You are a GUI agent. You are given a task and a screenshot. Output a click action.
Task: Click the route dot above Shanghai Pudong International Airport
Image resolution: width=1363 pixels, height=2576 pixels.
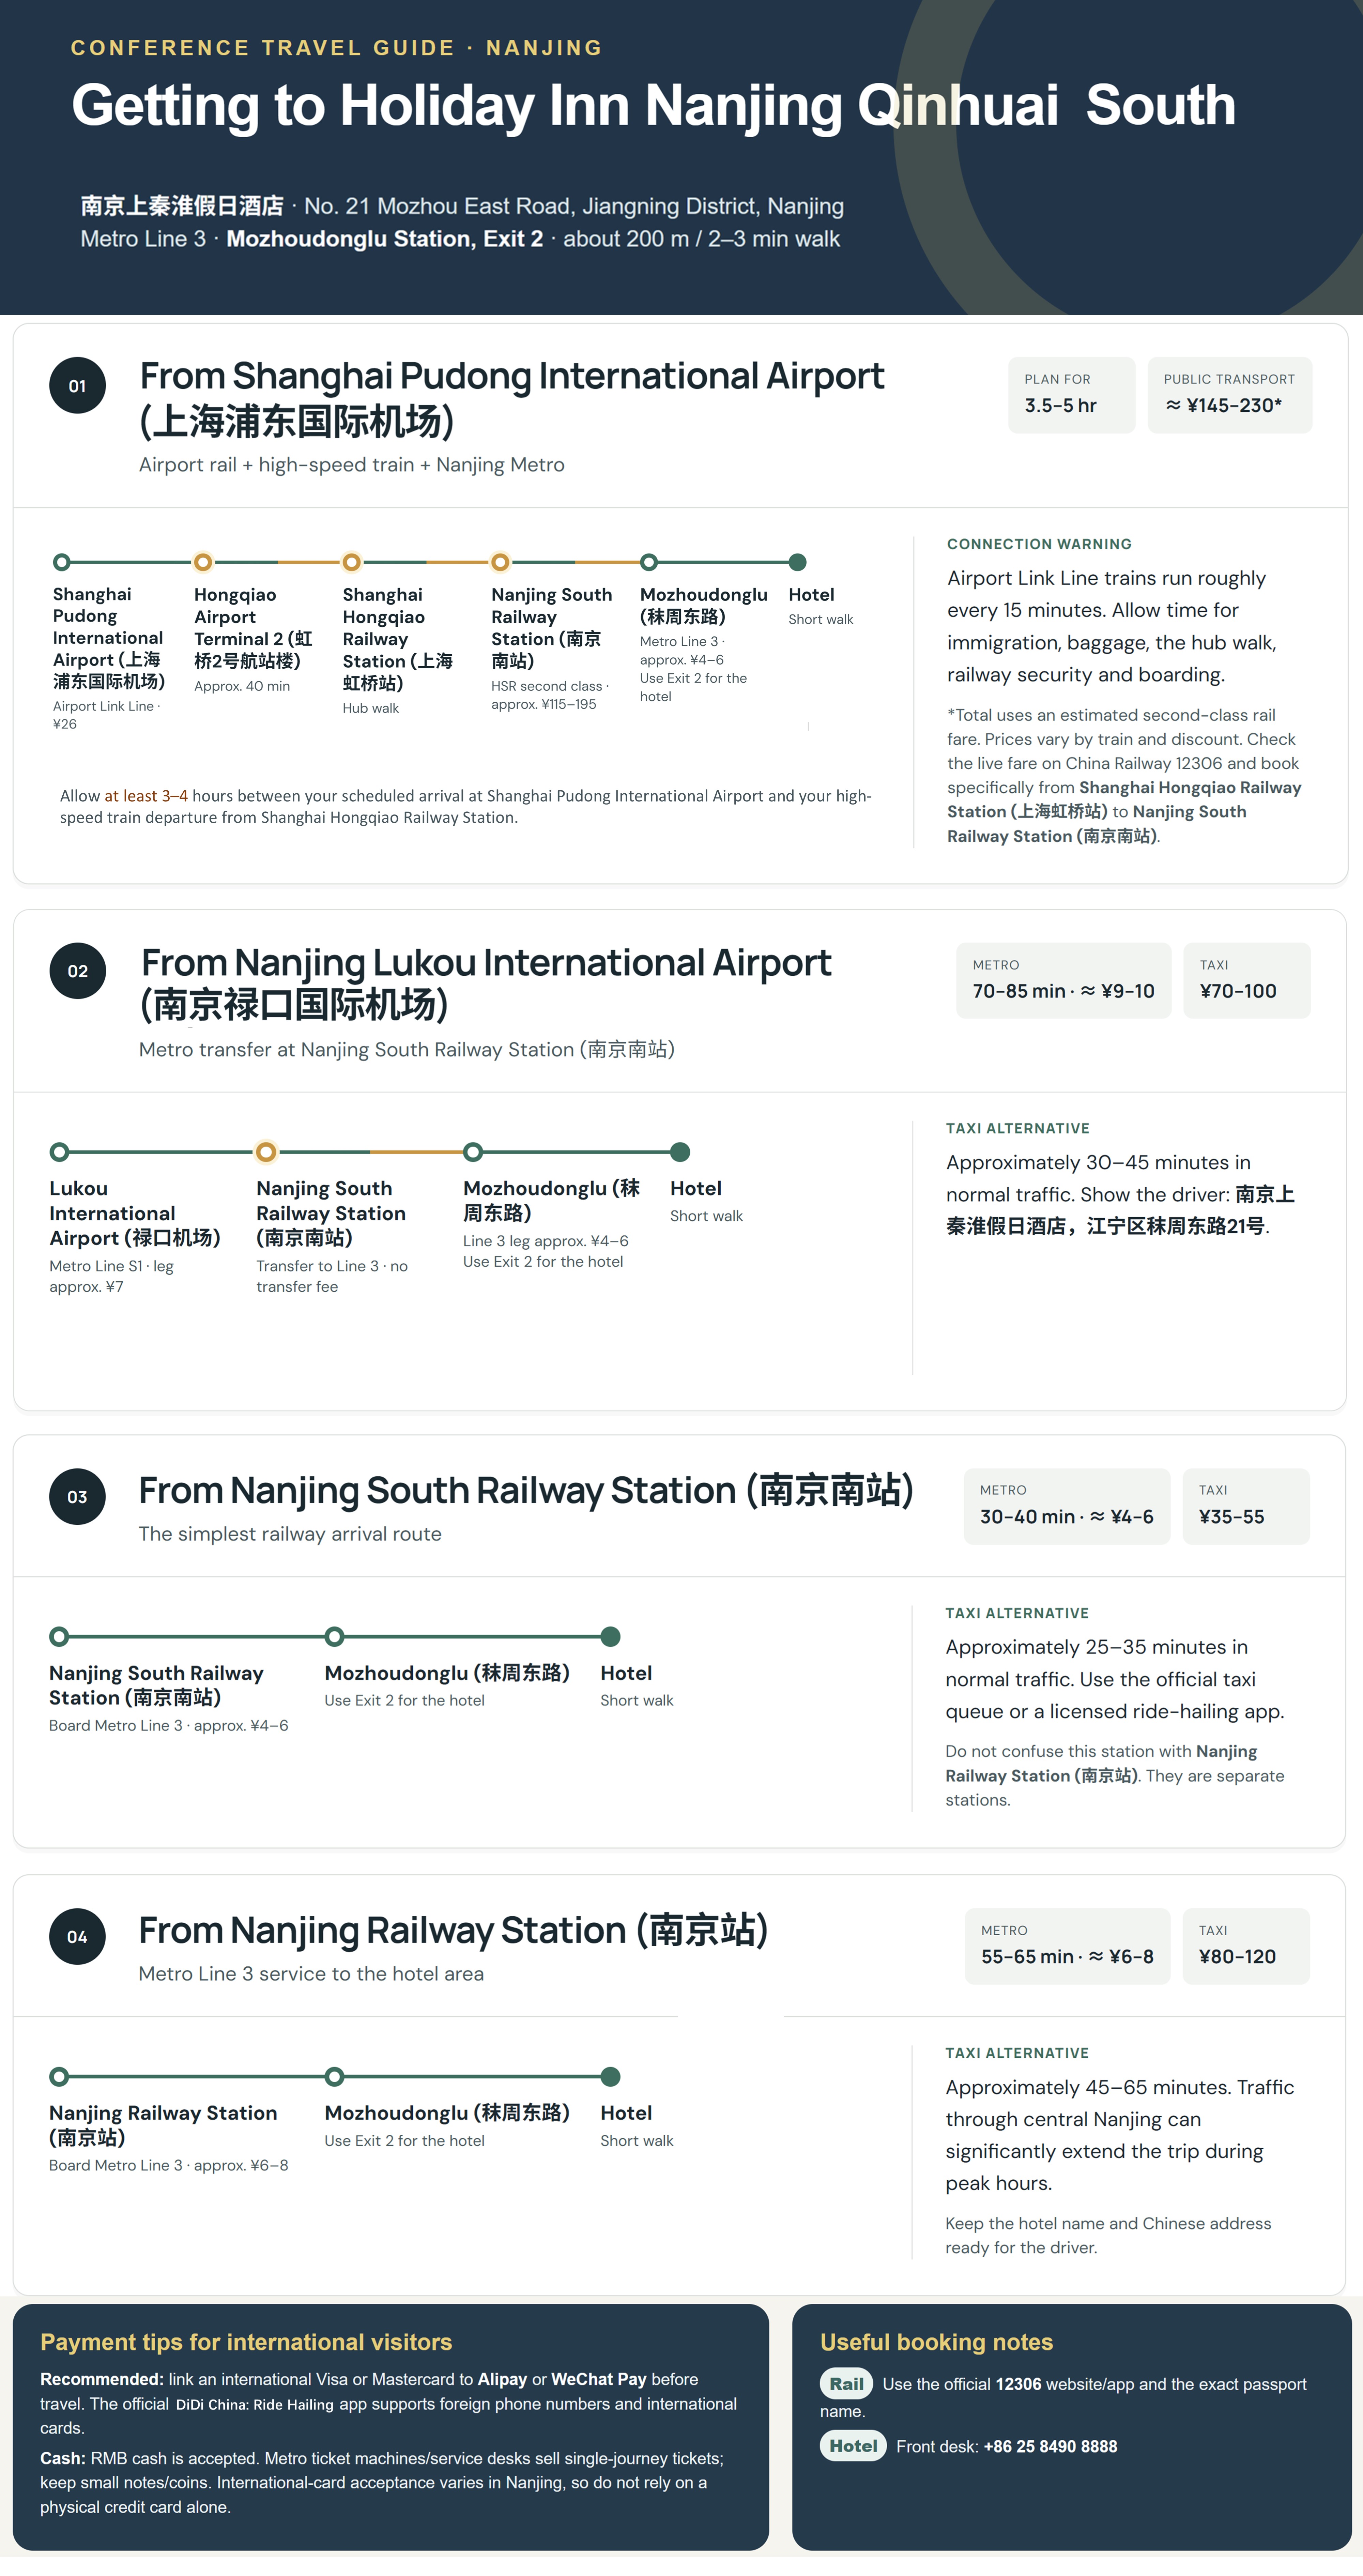[x=62, y=562]
